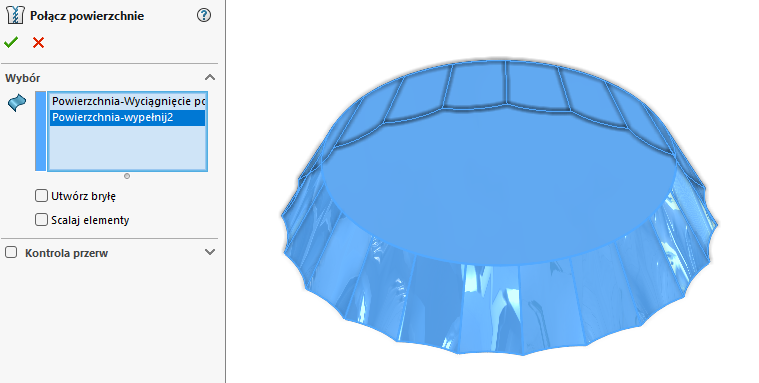
Task: Enable Utwórz bryłę checkbox
Action: pyautogui.click(x=41, y=196)
